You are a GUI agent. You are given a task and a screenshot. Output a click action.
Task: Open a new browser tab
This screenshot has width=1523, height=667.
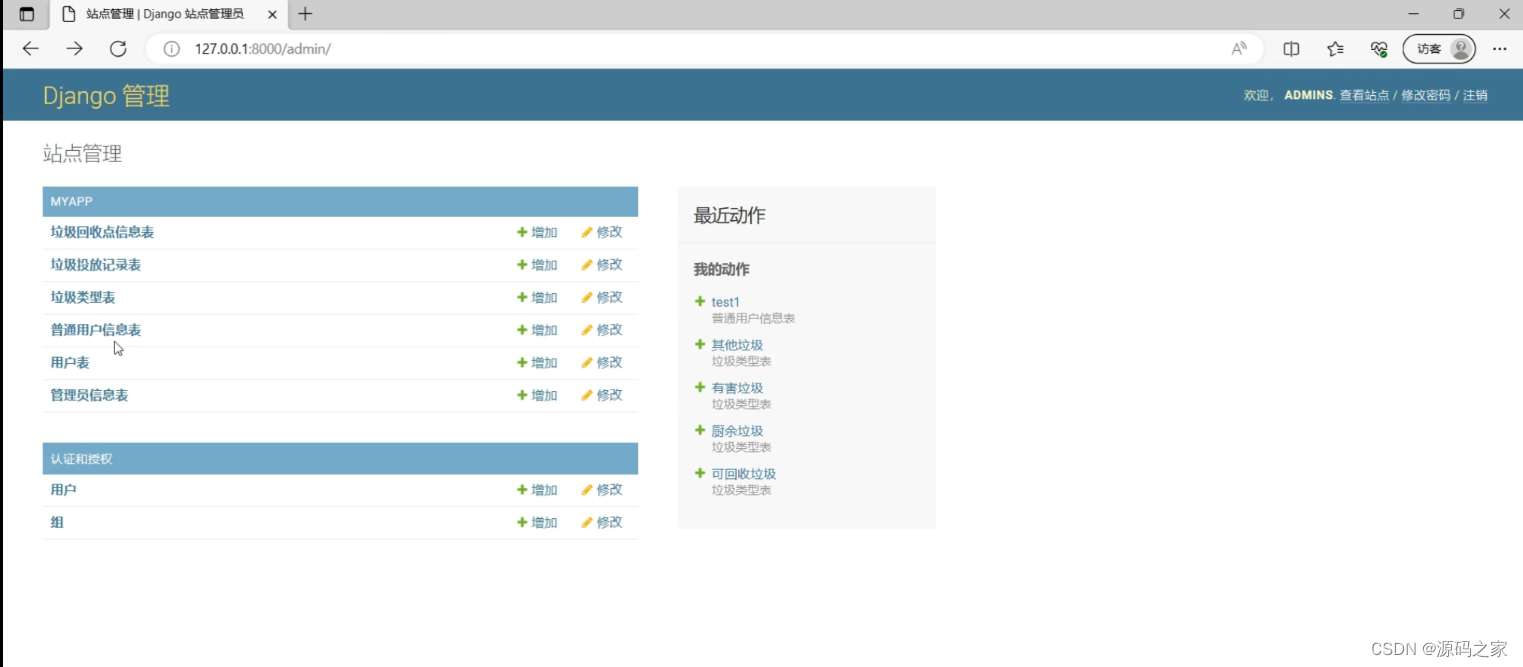[x=305, y=14]
